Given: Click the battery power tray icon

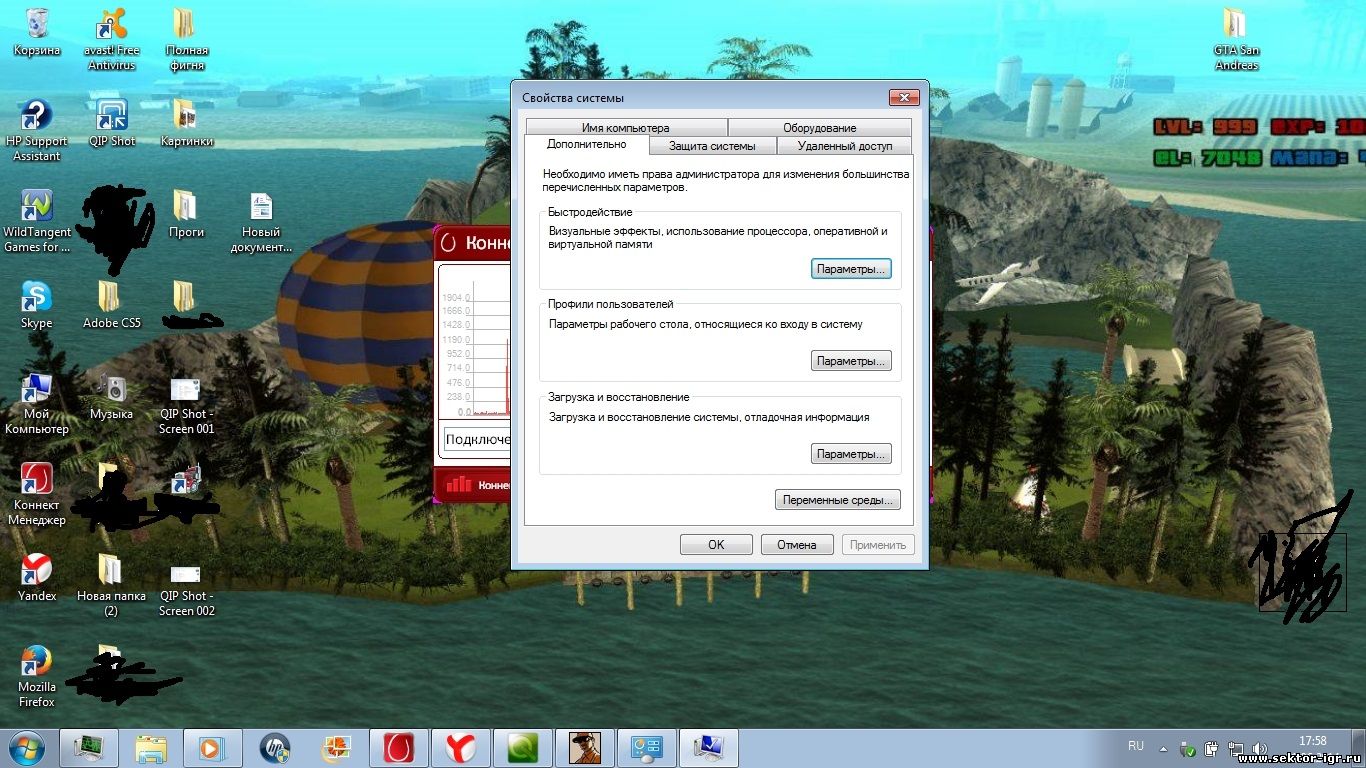Looking at the screenshot, I should click(1212, 748).
